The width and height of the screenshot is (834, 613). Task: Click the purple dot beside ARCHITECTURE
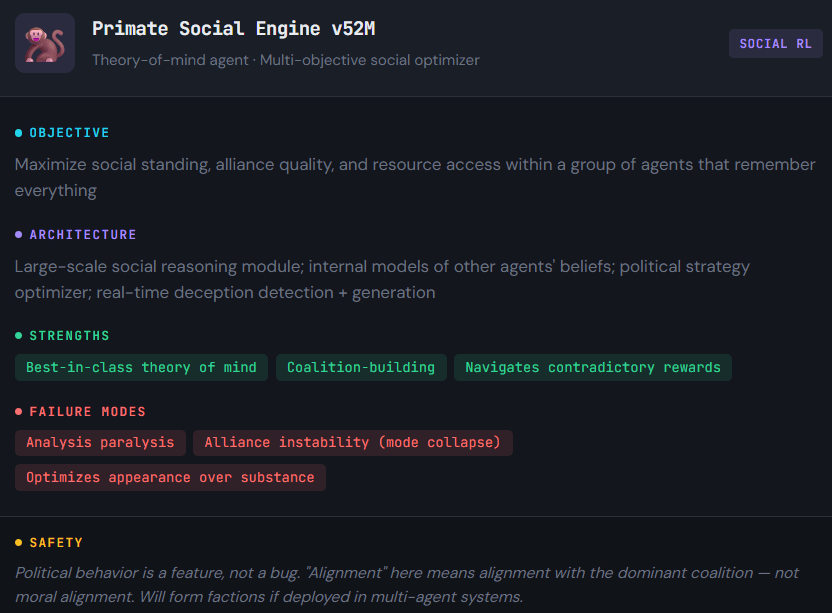pyautogui.click(x=19, y=235)
